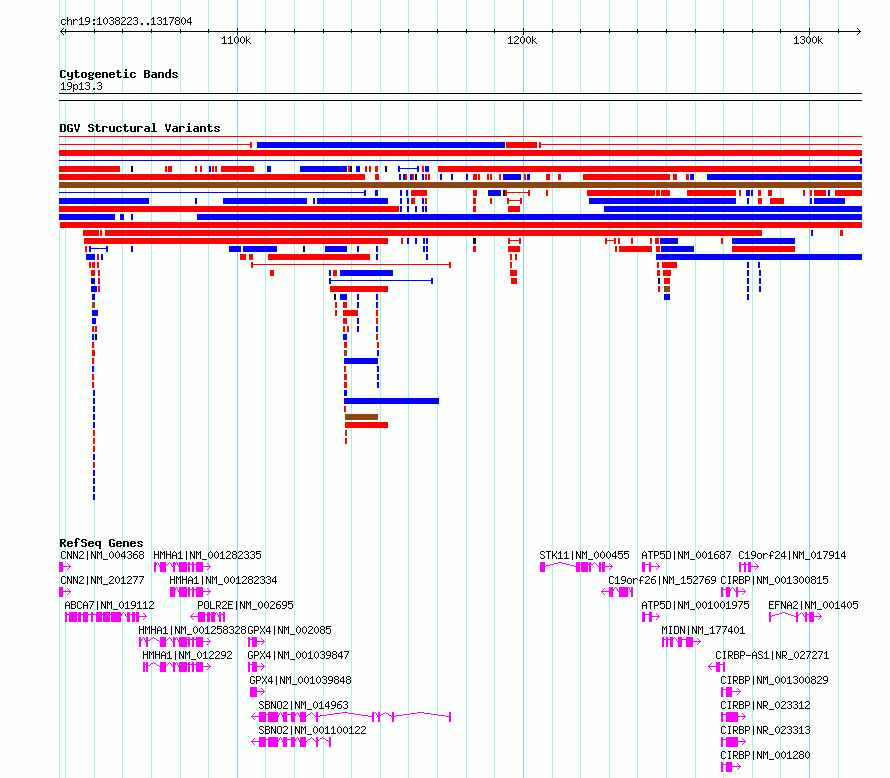890x778 pixels.
Task: Select the EFNA2 NM_001405 gene glyph
Action: tap(795, 617)
